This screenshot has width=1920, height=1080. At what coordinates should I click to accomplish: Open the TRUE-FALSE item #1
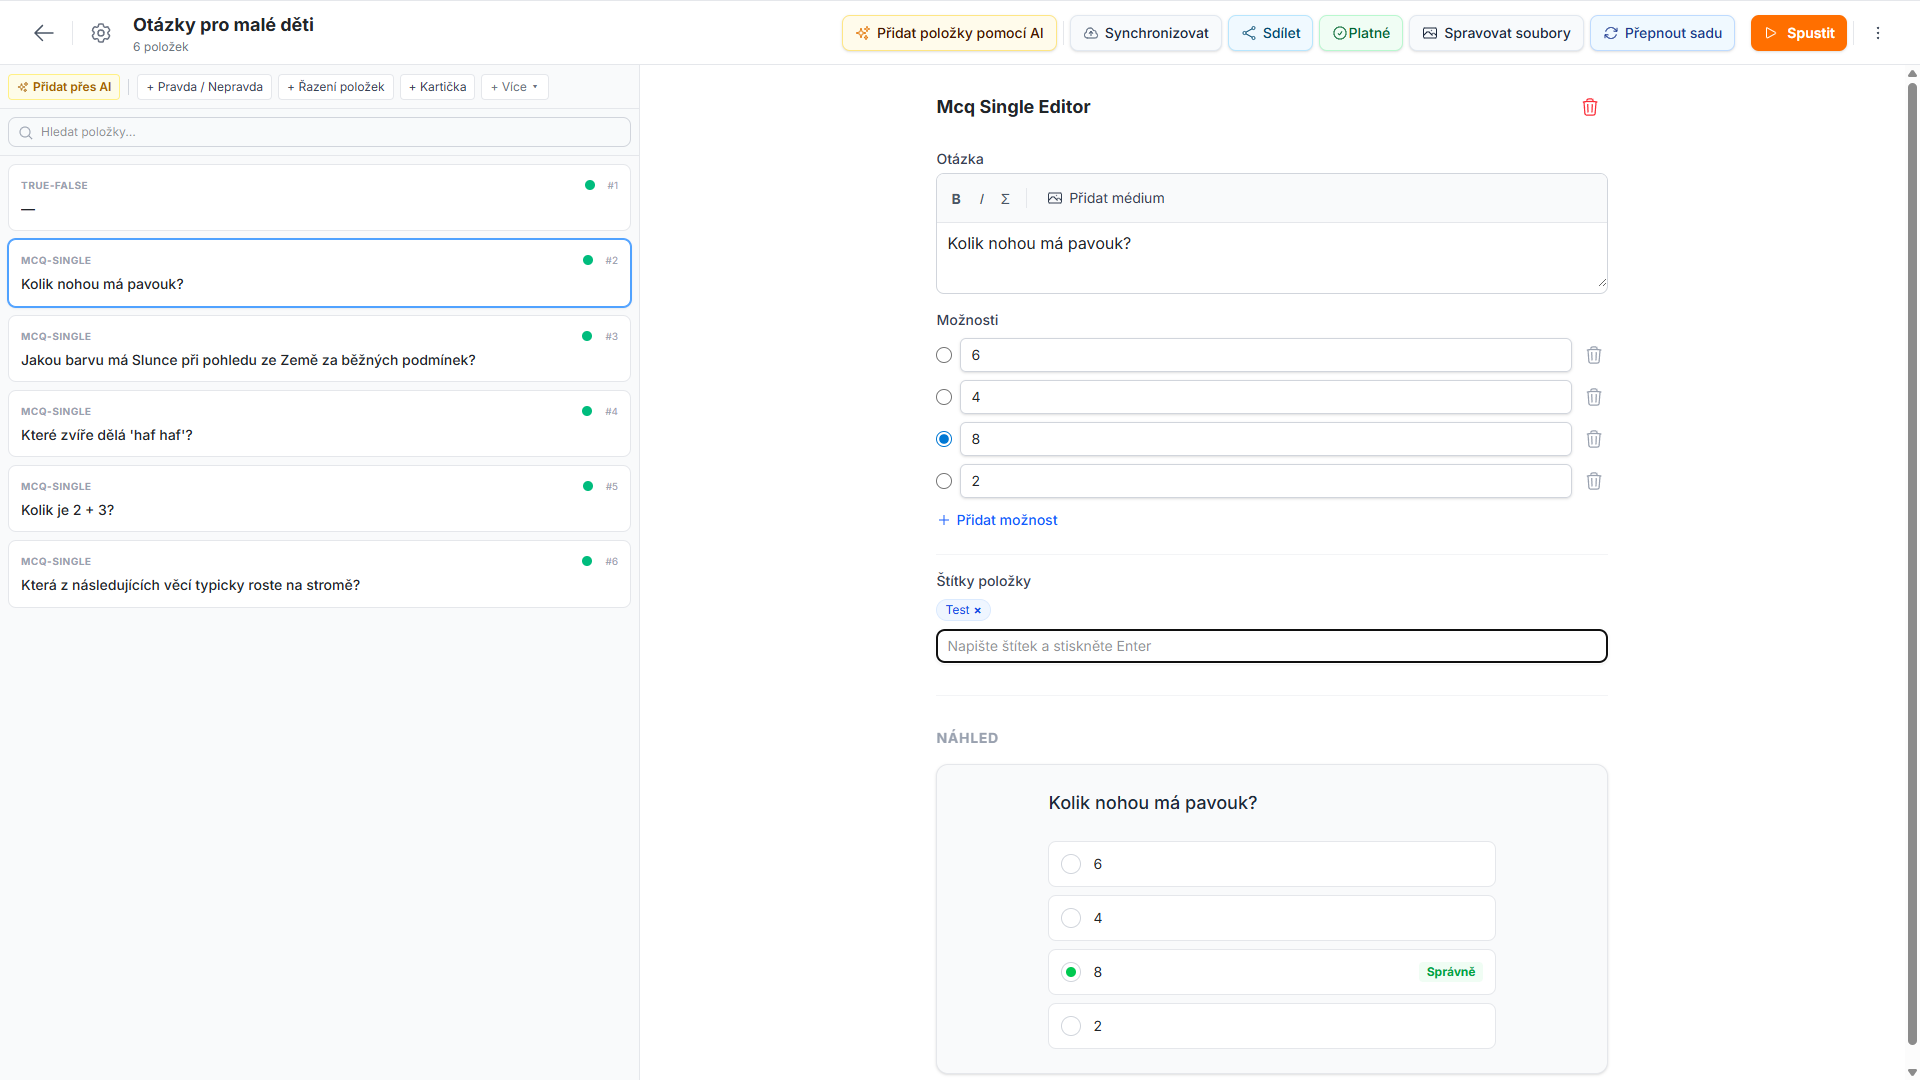(x=319, y=198)
